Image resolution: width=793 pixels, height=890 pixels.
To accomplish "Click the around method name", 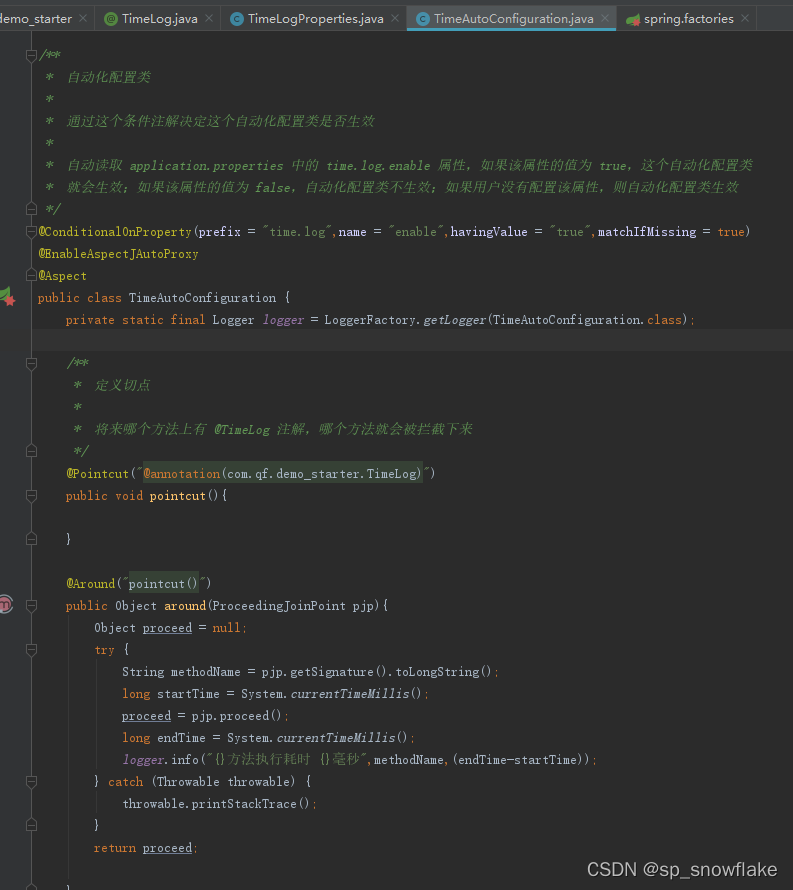I will (185, 606).
